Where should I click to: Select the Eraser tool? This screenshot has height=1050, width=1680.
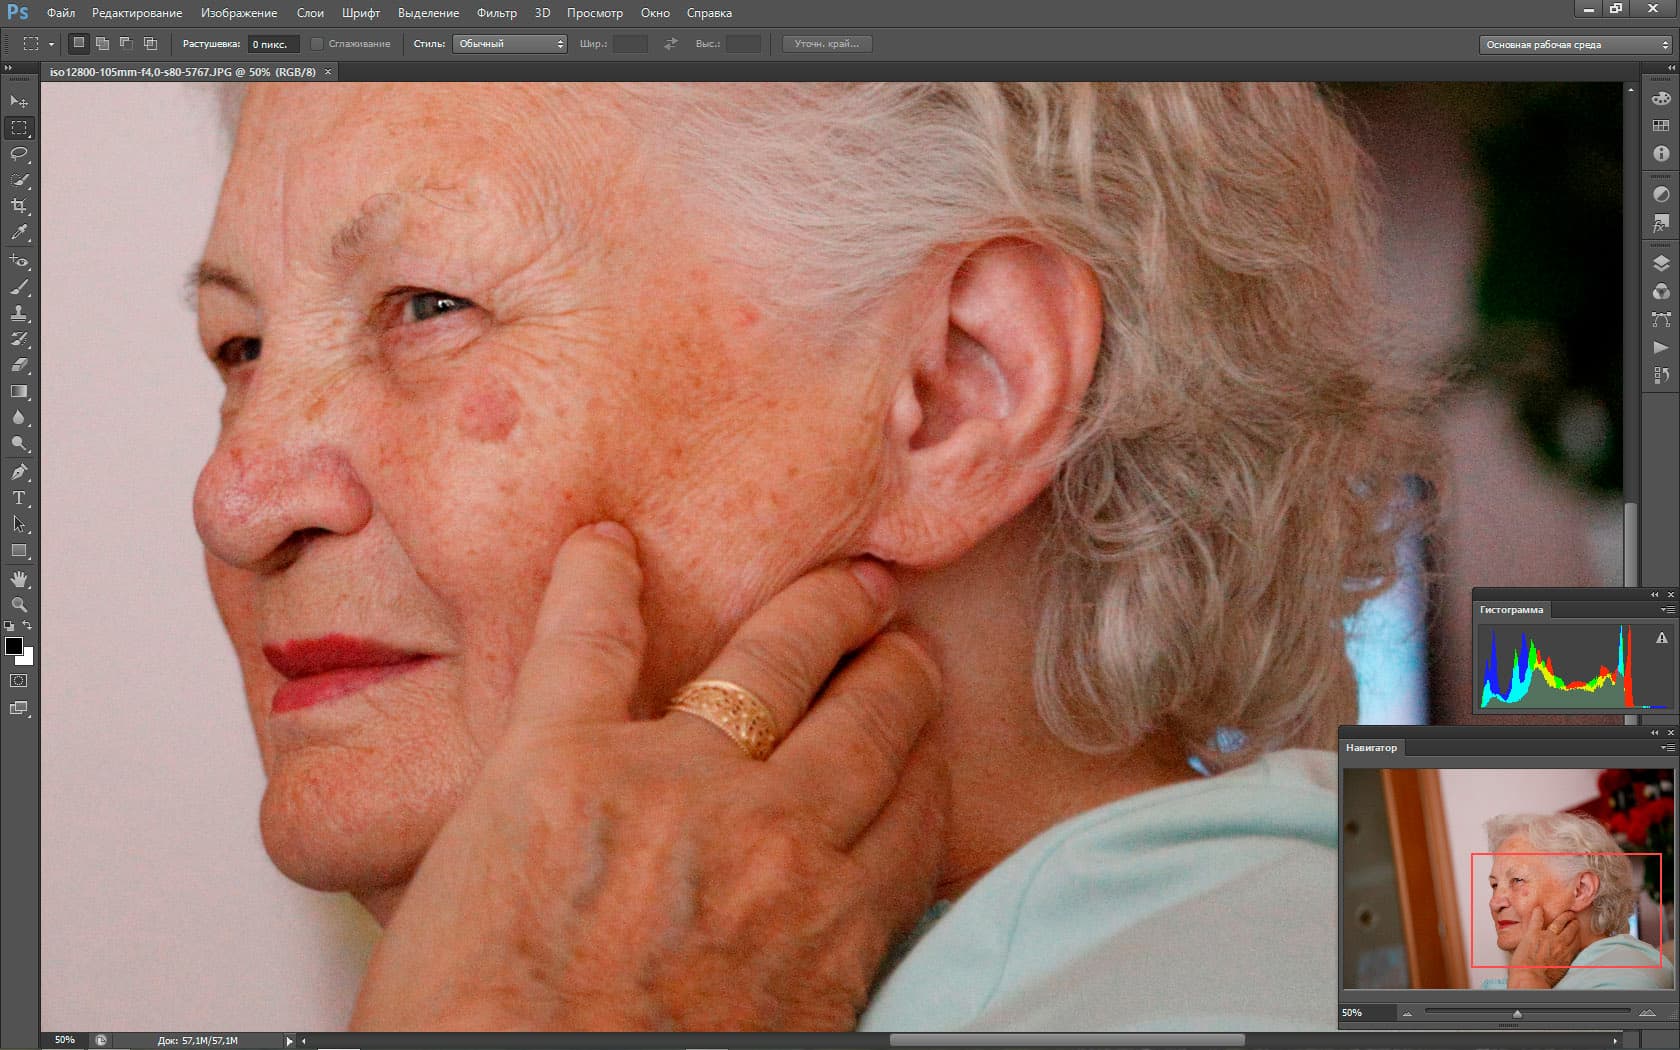tap(19, 365)
